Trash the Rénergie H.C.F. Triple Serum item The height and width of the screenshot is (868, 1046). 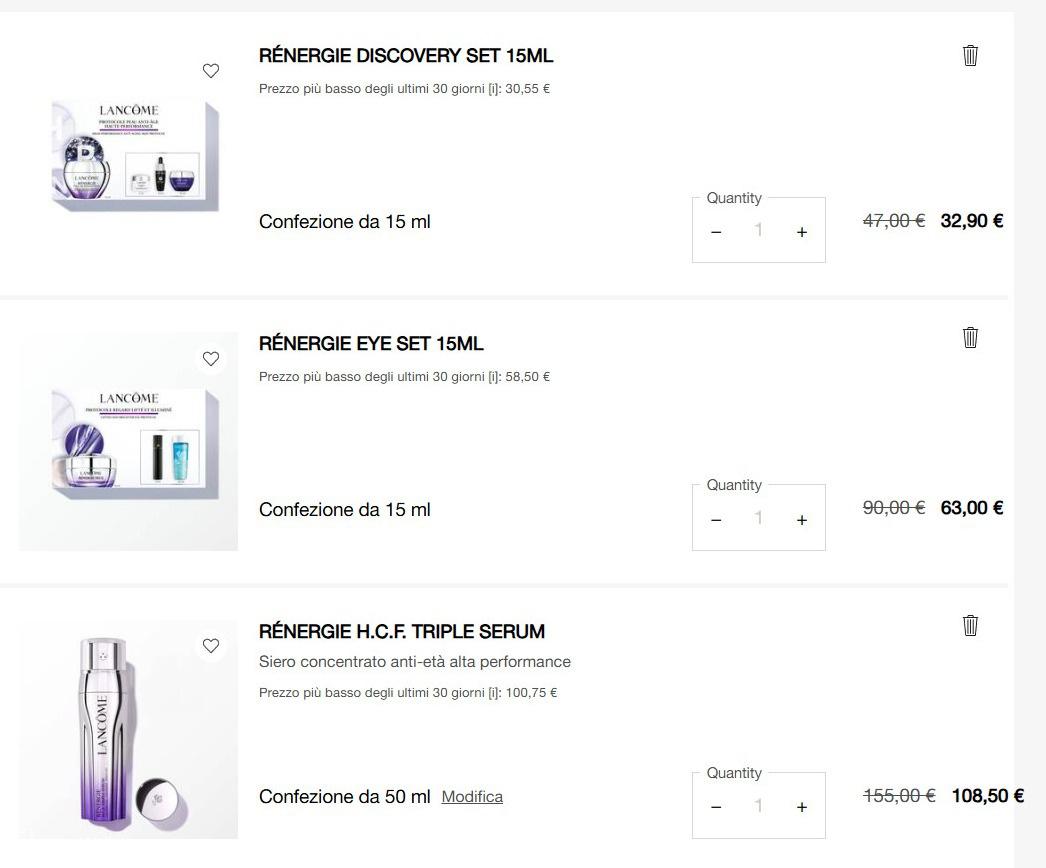(970, 626)
